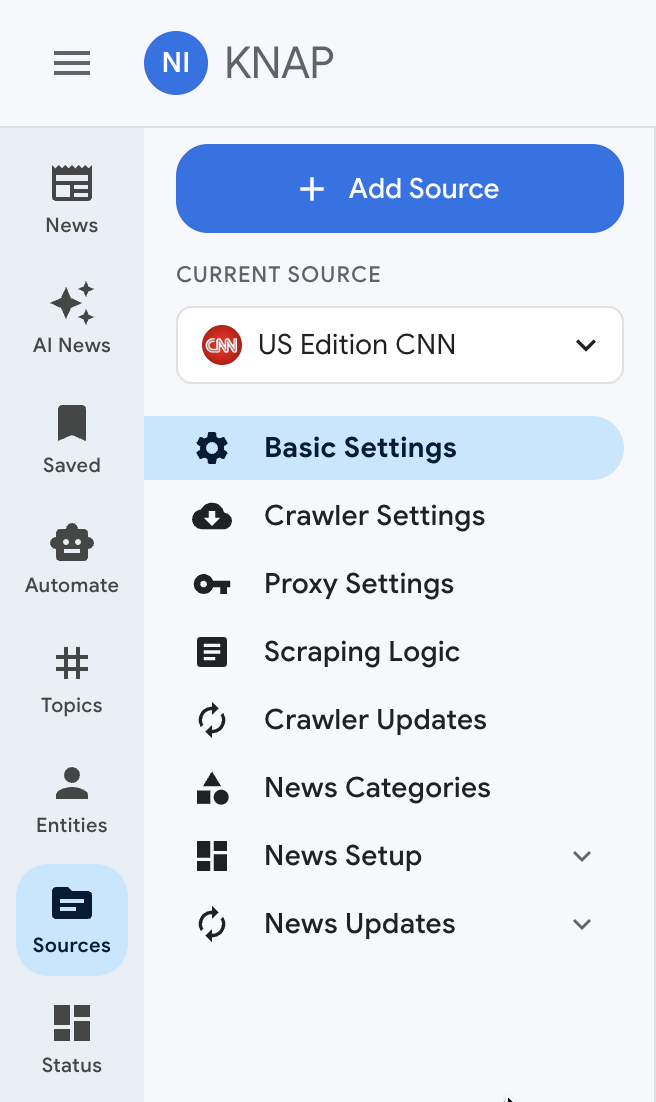Expand the News Setup submenu chevron
656x1102 pixels.
click(x=582, y=856)
